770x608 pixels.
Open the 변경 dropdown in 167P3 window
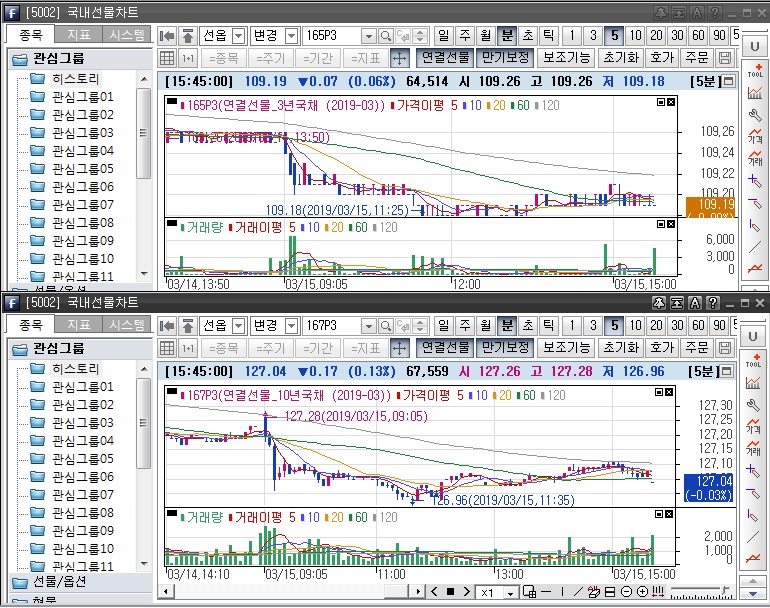coord(292,326)
